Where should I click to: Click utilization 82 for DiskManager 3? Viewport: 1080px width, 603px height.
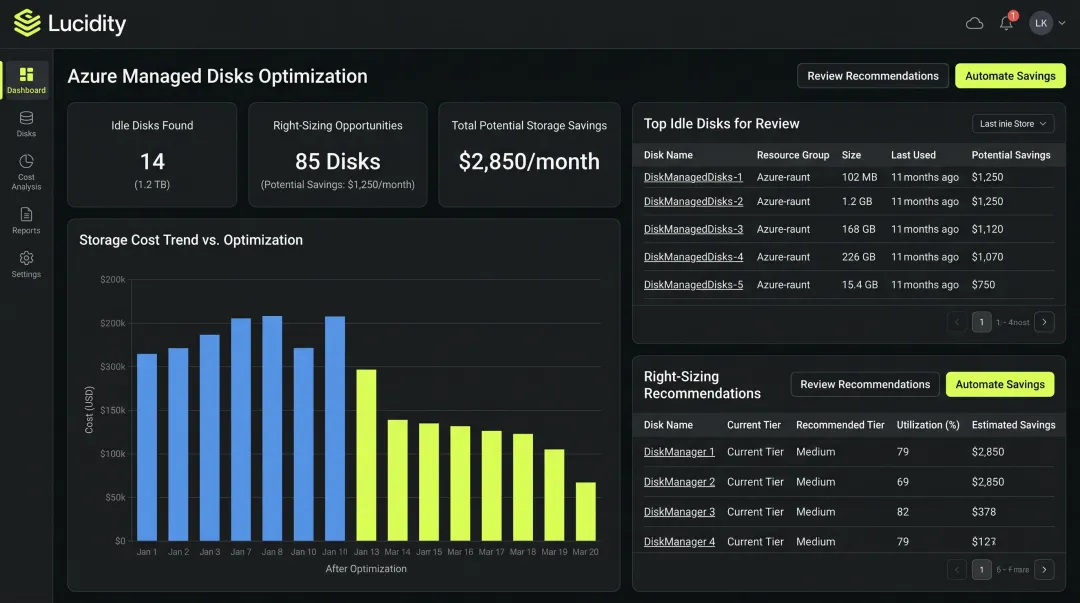coord(902,512)
